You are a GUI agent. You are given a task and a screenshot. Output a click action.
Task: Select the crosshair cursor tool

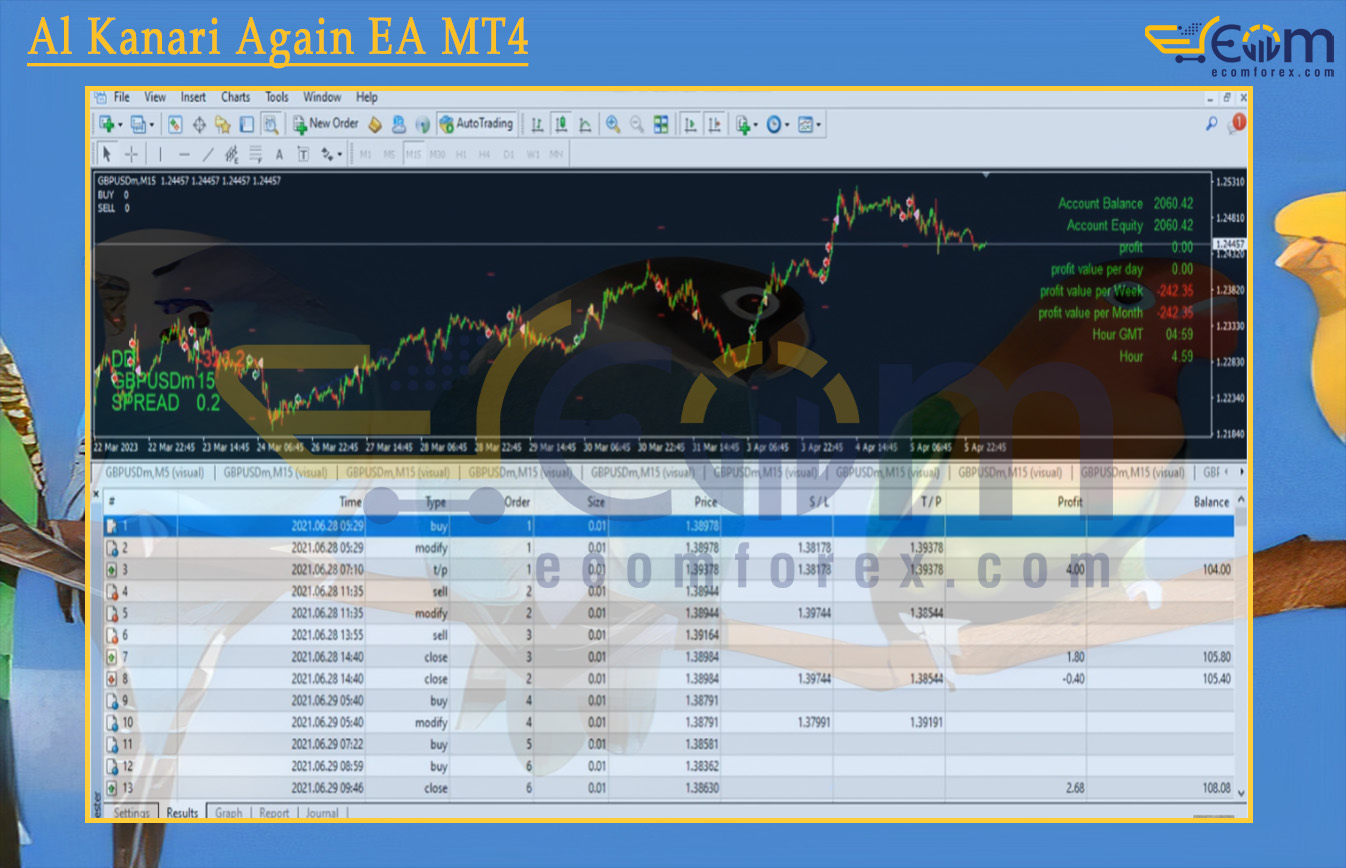point(132,154)
